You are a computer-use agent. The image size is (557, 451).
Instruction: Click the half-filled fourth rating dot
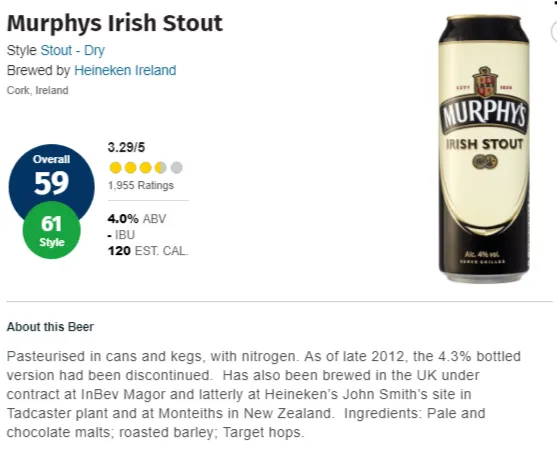(x=161, y=168)
